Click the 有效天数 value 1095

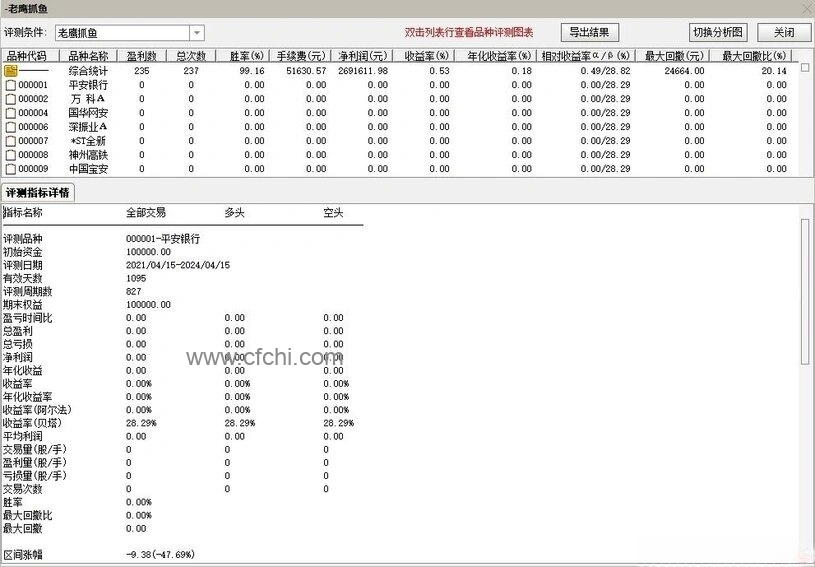pyautogui.click(x=136, y=279)
